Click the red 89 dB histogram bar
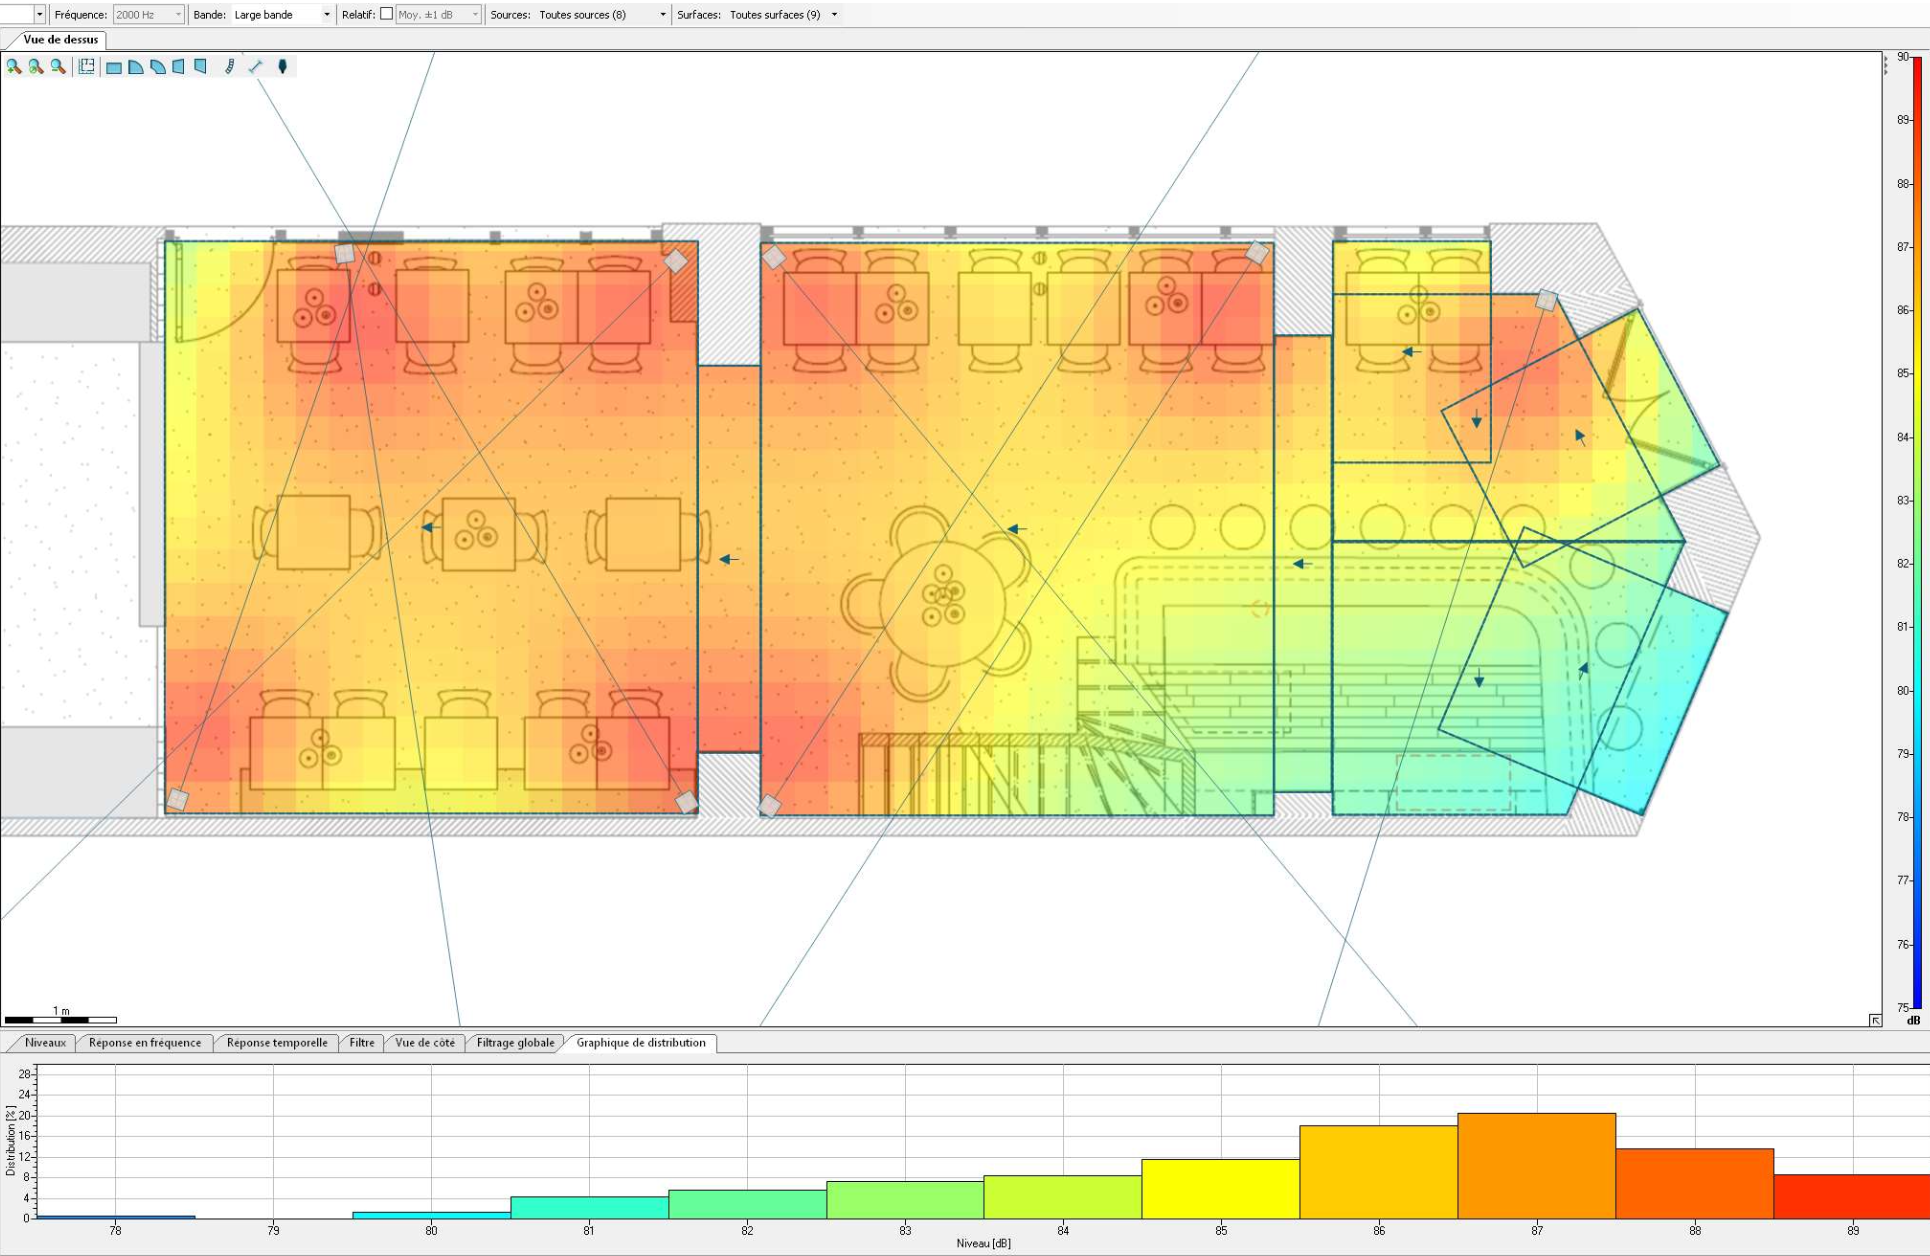1930x1256 pixels. (1852, 1197)
